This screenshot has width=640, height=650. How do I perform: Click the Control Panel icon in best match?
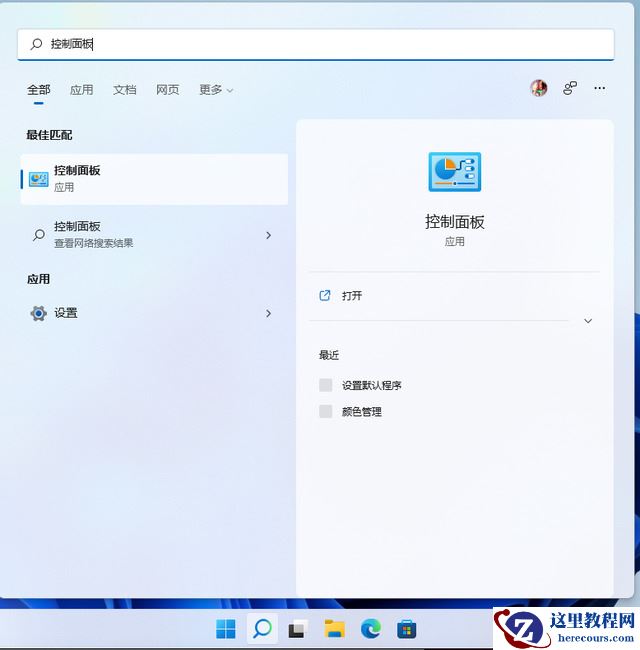coord(39,179)
